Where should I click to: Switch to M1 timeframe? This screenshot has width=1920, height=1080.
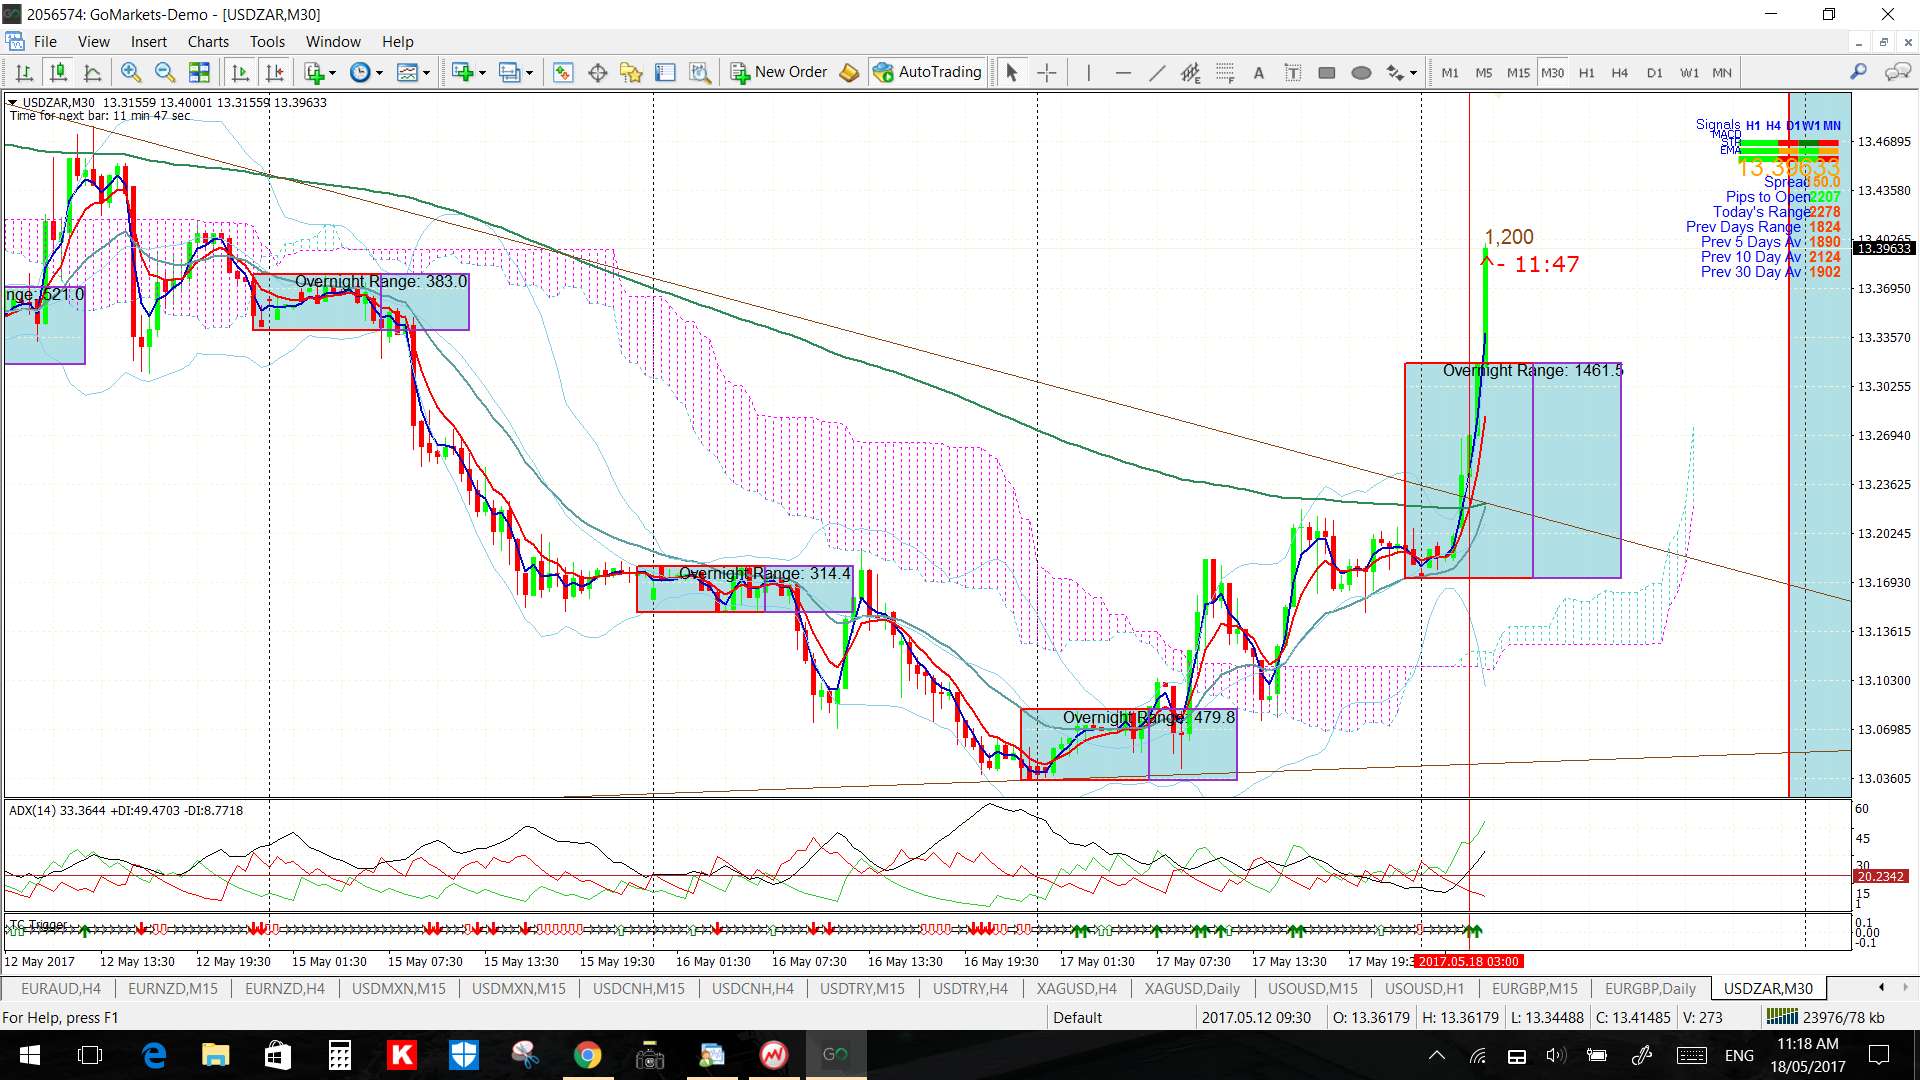pos(1450,73)
